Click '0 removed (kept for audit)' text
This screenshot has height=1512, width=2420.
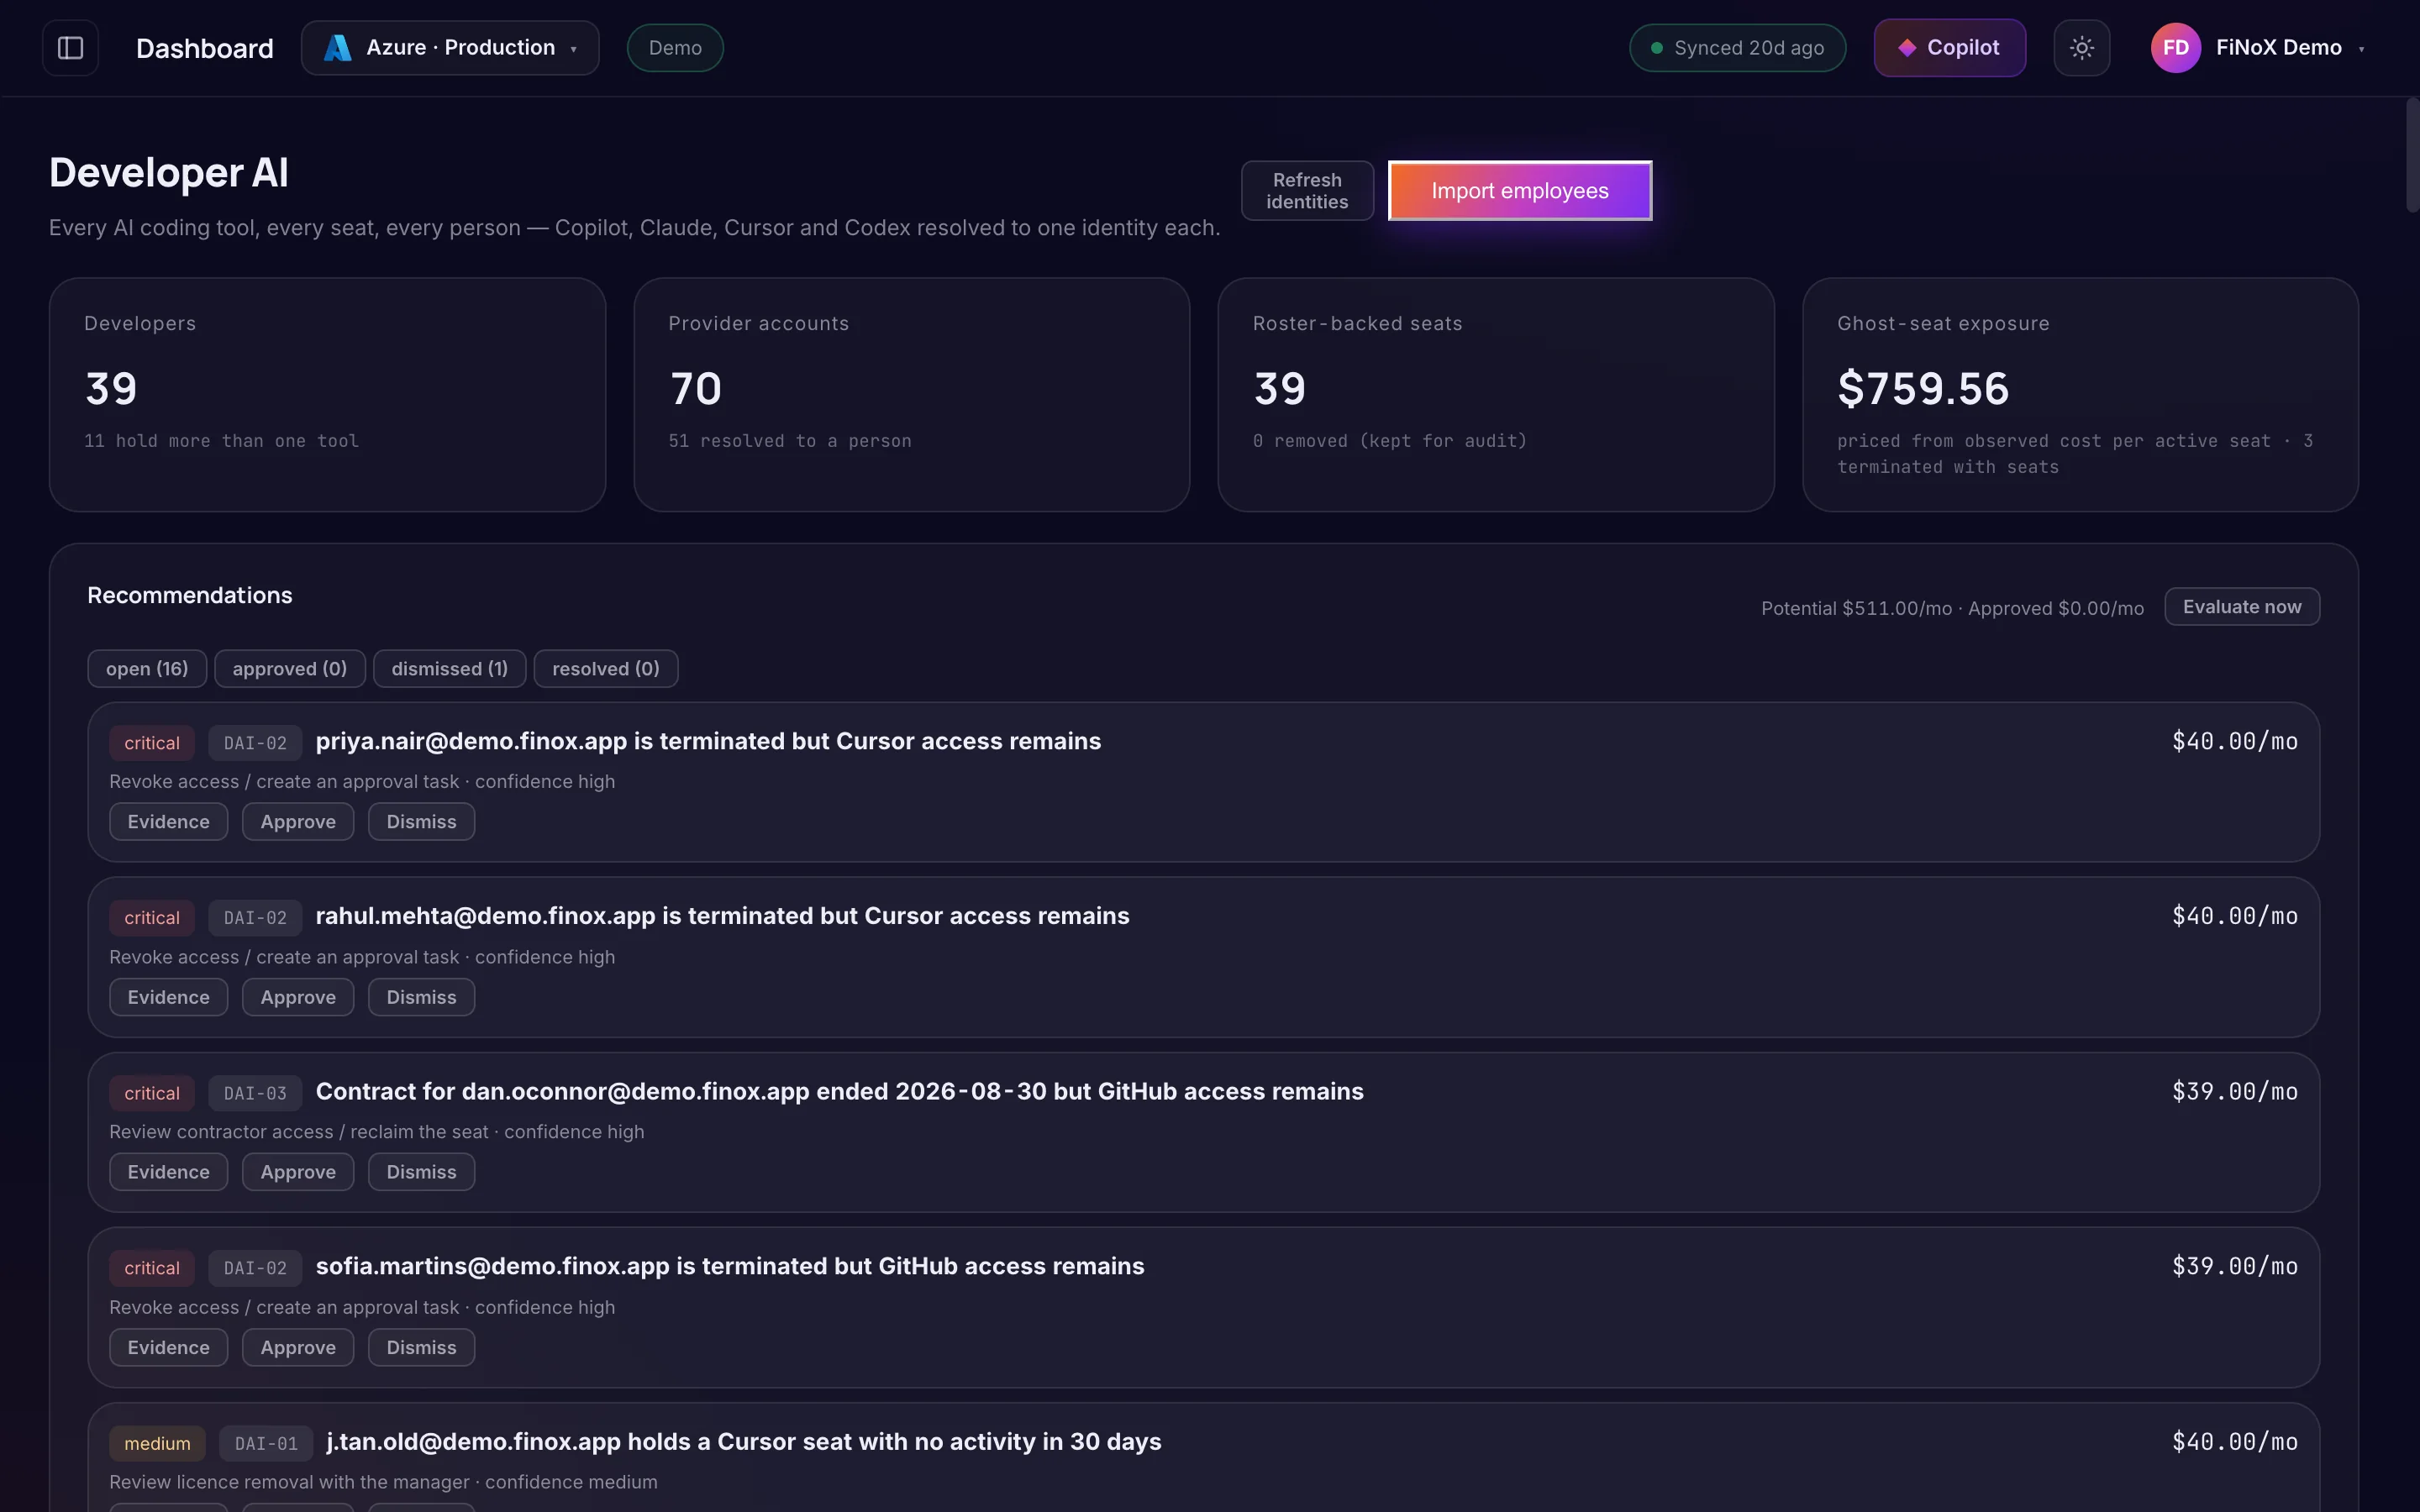[x=1390, y=441]
